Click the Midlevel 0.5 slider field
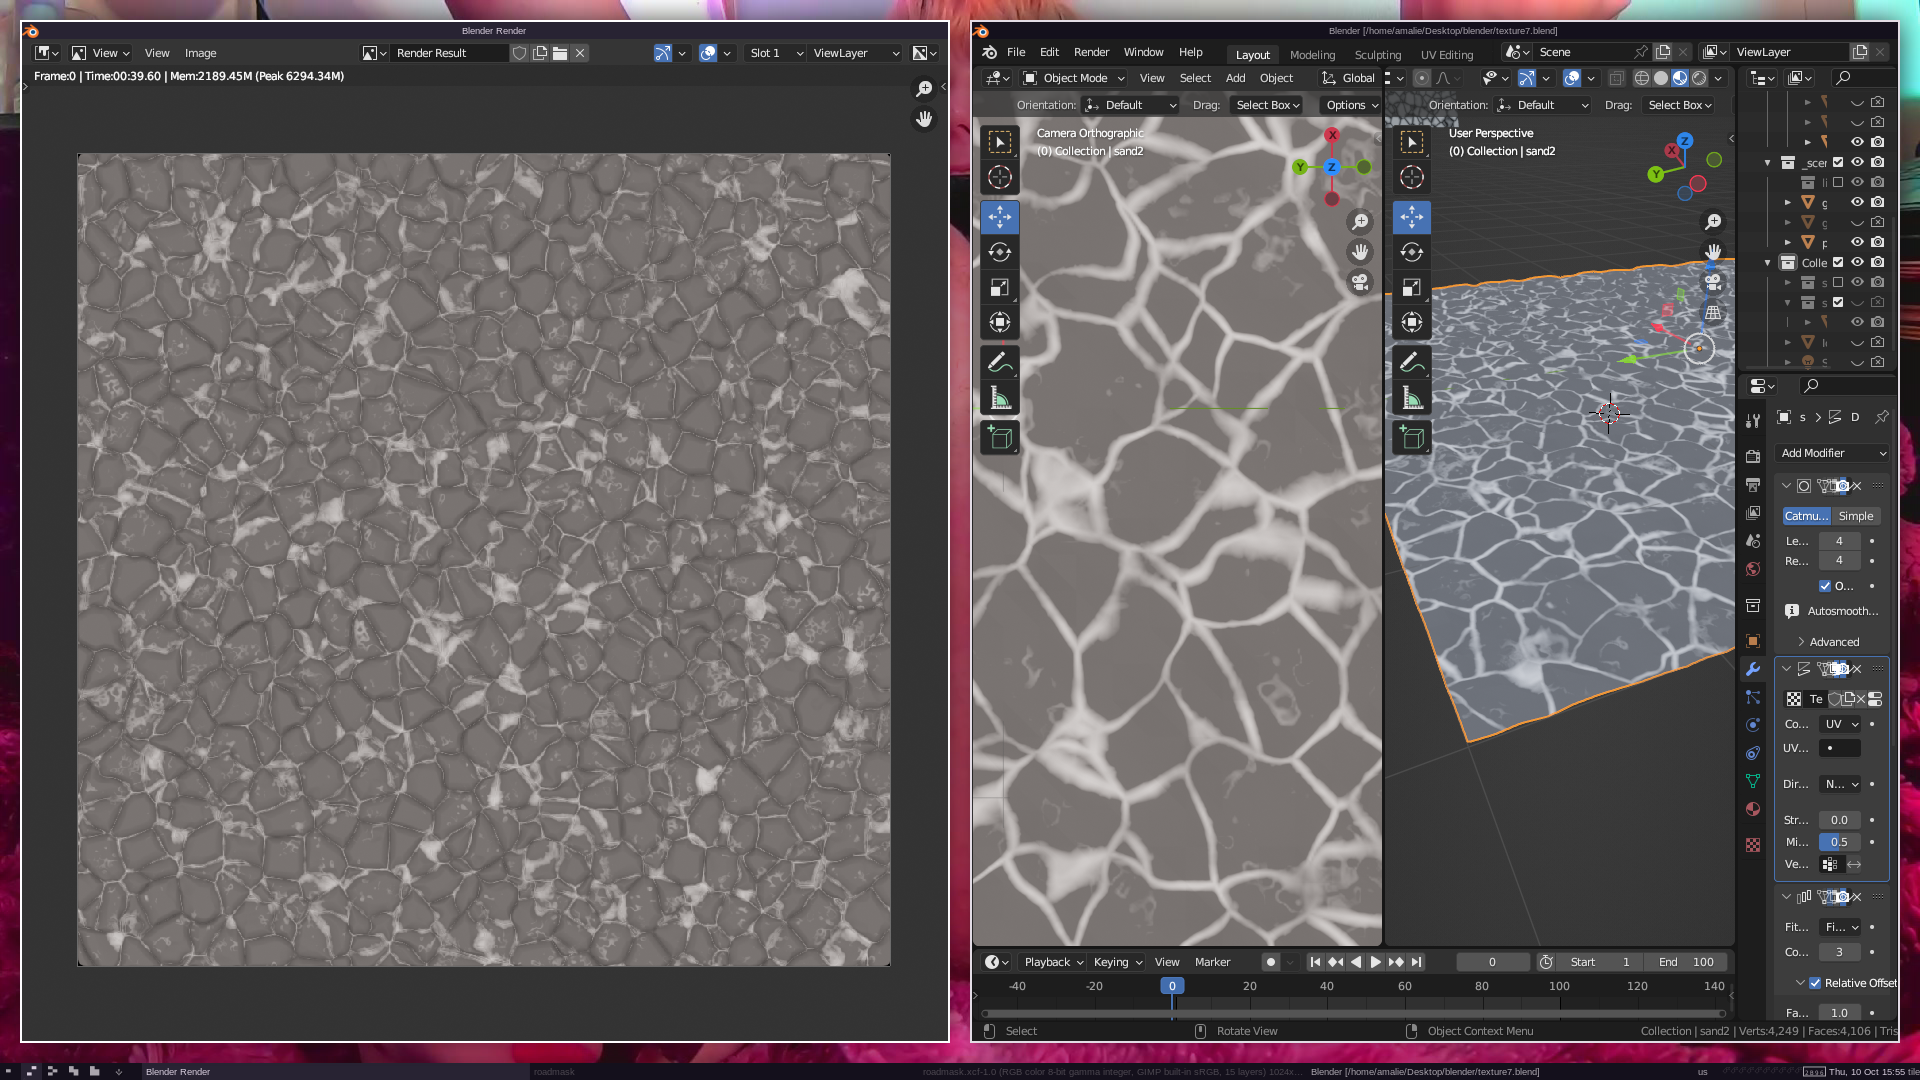This screenshot has height=1080, width=1920. coord(1838,842)
